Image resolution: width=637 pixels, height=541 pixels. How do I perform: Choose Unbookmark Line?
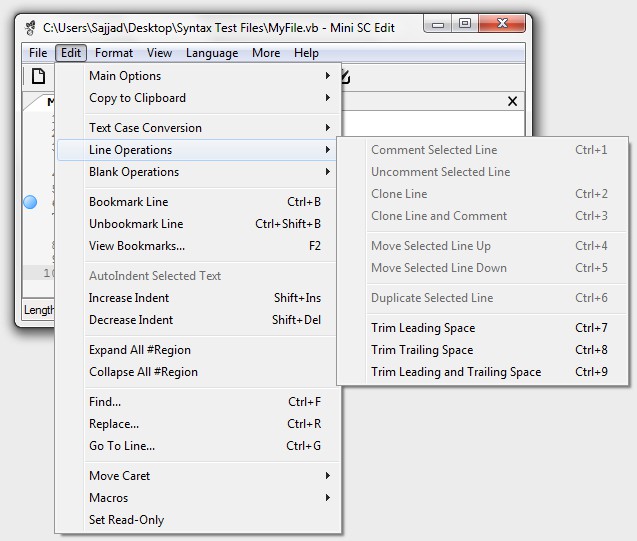coord(197,224)
